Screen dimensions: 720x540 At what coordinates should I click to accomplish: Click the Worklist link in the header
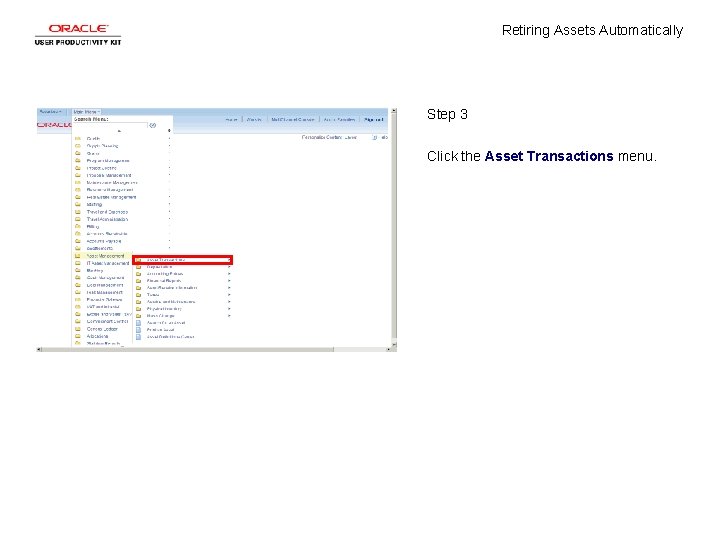pyautogui.click(x=254, y=119)
